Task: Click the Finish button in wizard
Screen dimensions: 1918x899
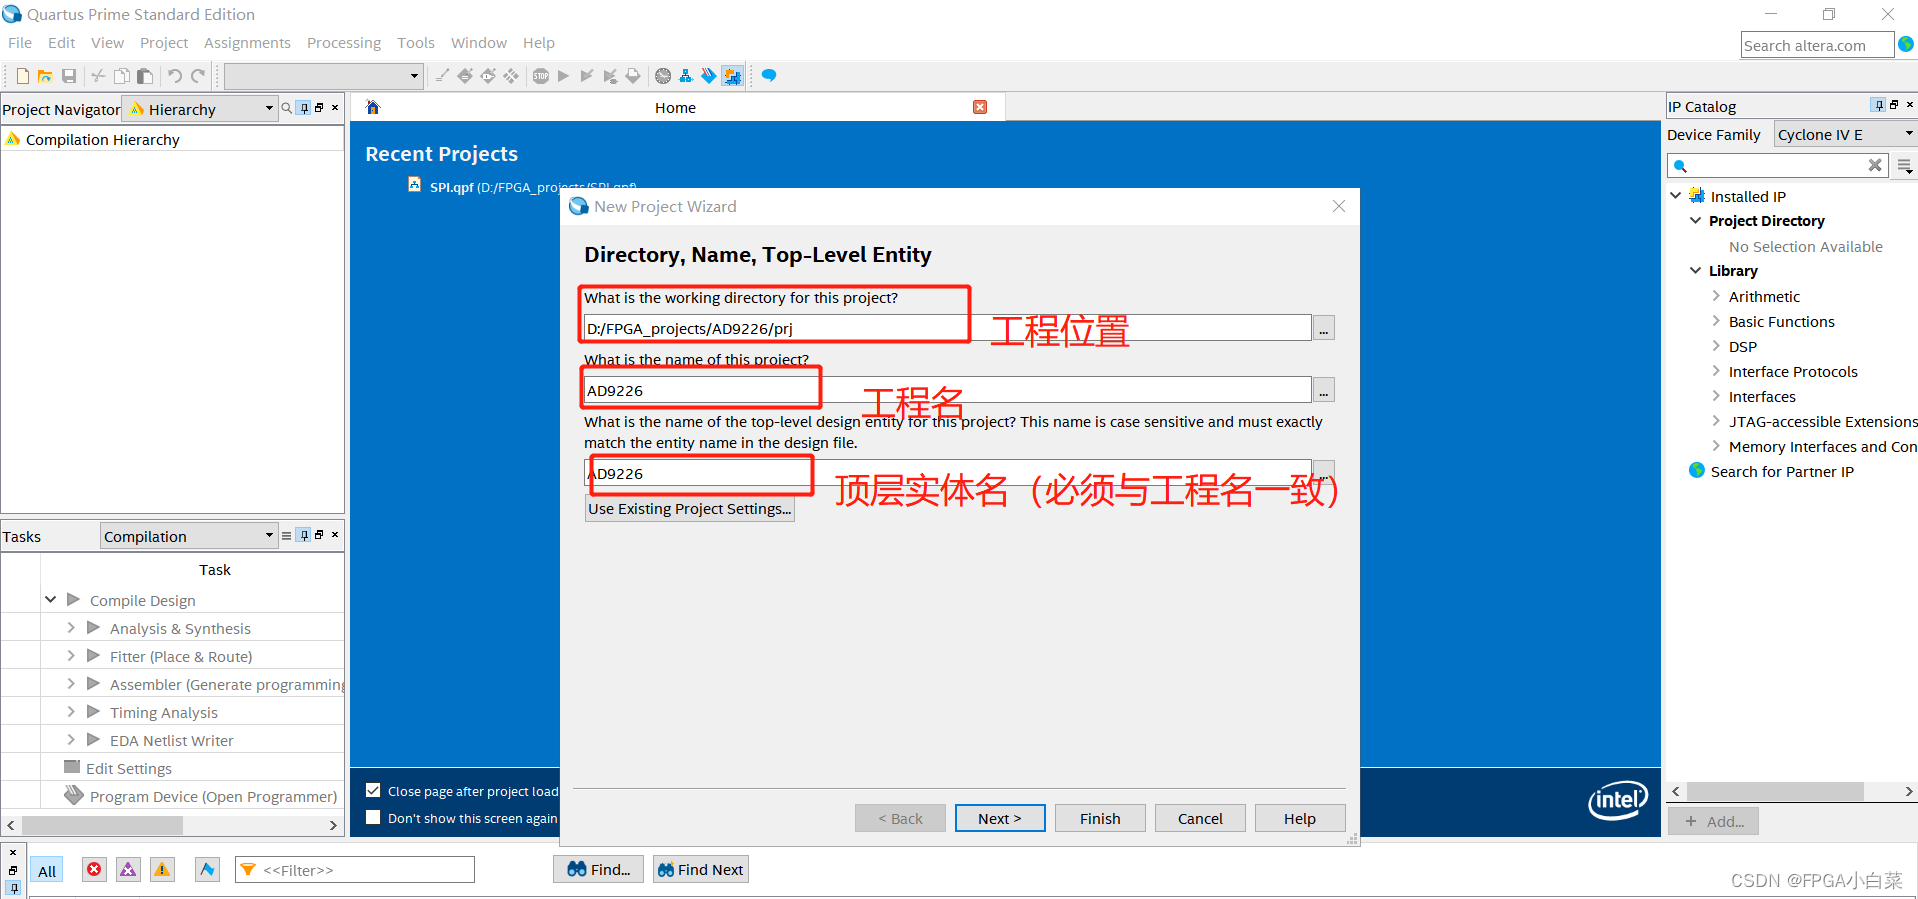Action: click(x=1100, y=818)
